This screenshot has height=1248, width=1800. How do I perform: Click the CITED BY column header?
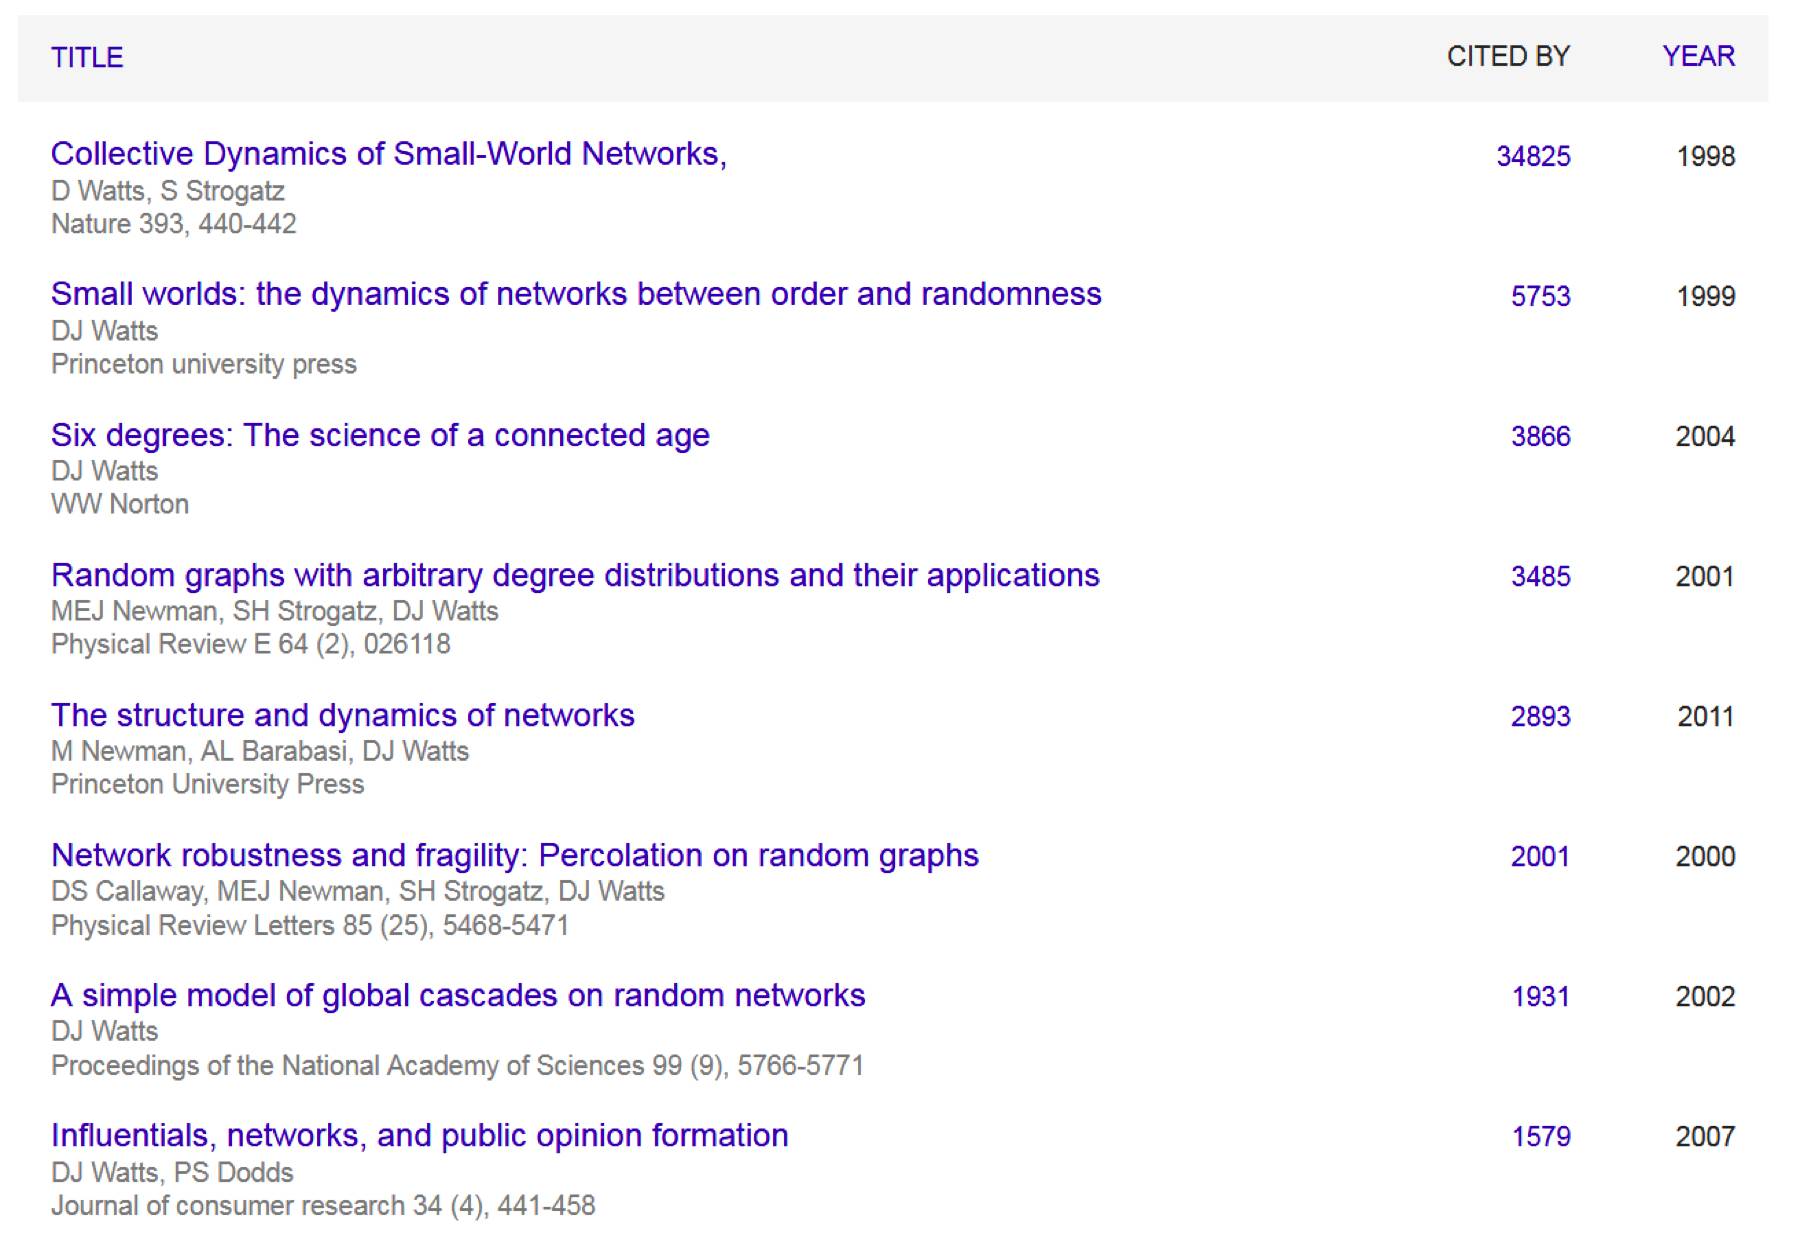(x=1508, y=56)
